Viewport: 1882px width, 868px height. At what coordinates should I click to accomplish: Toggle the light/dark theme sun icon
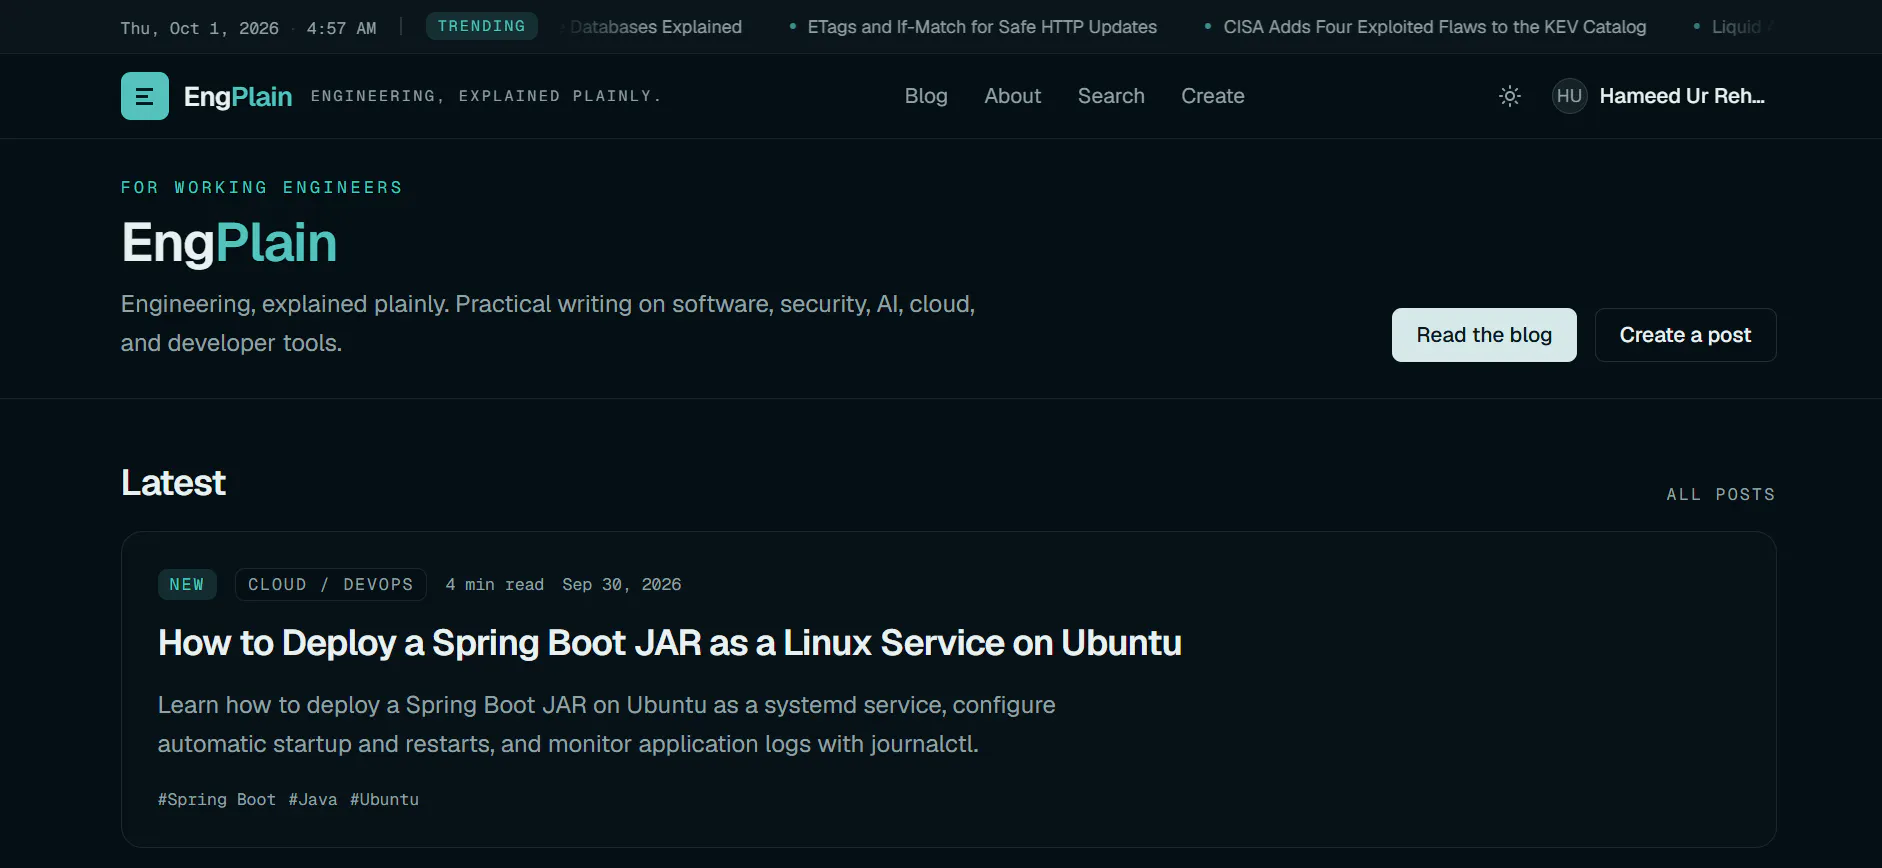point(1510,96)
